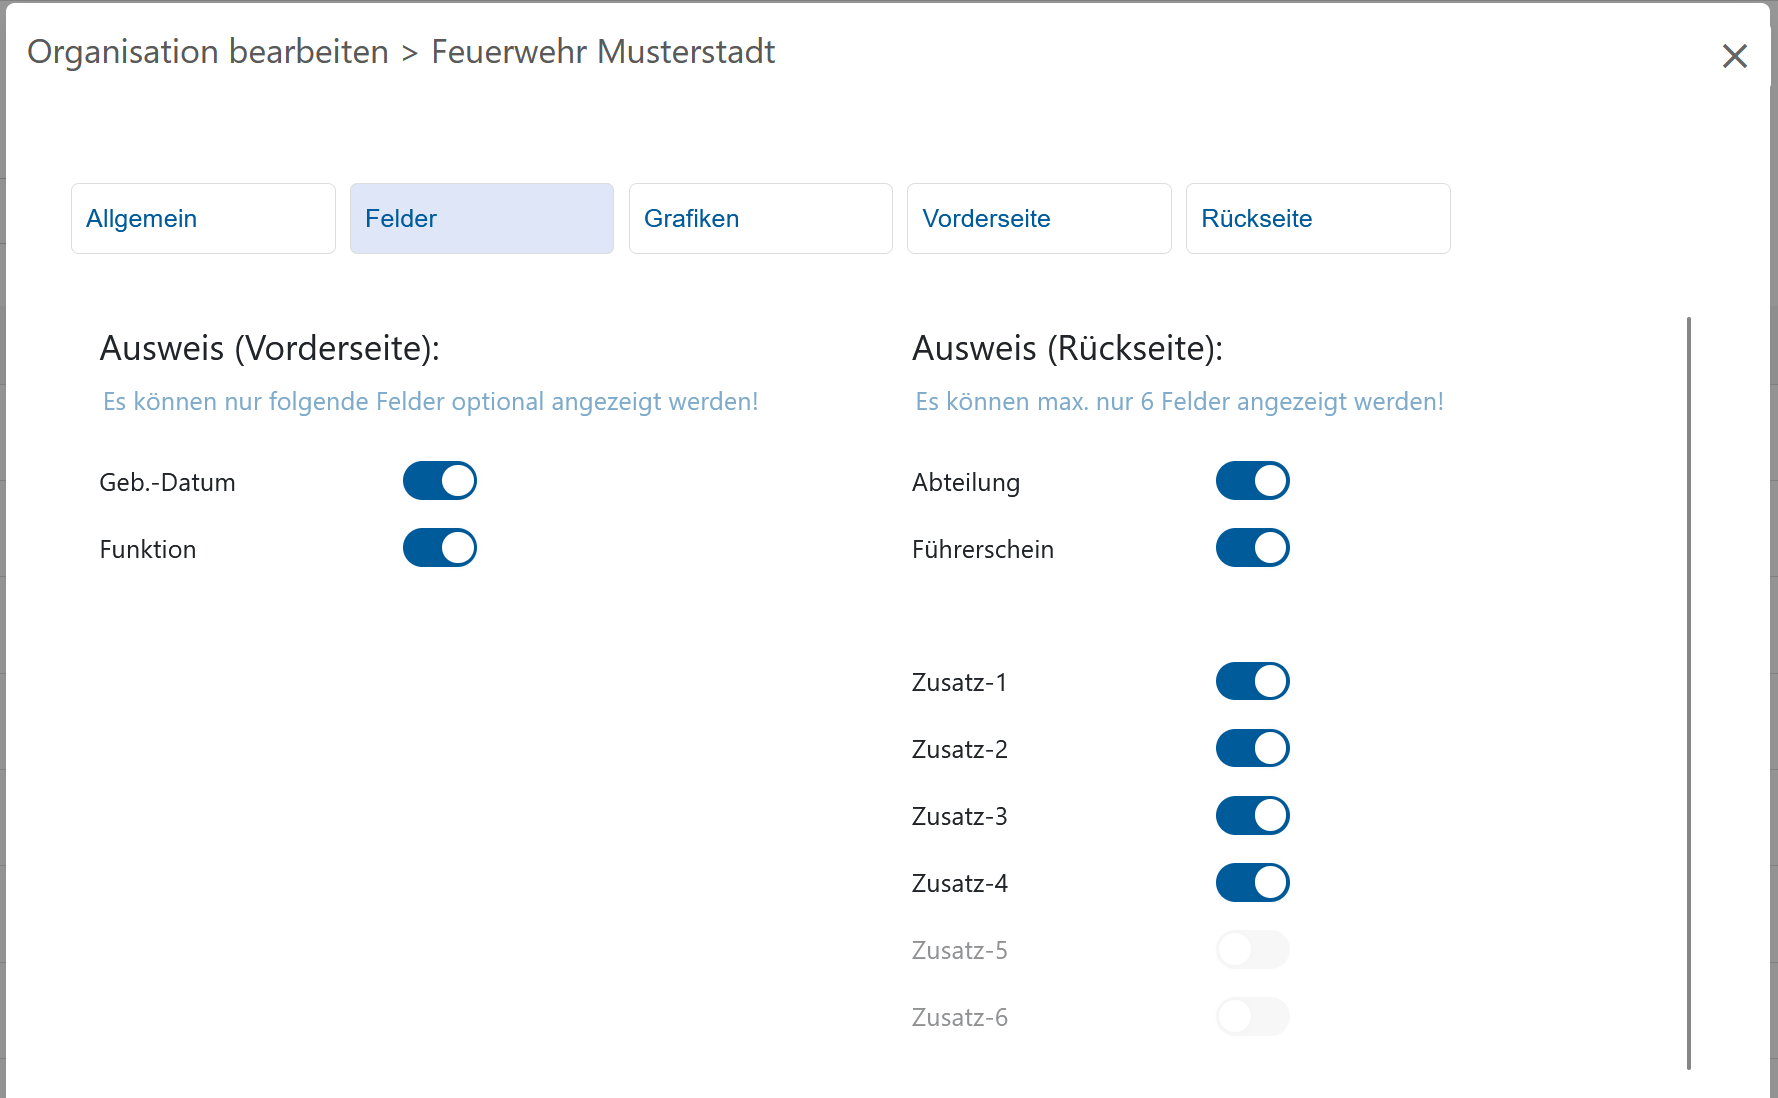This screenshot has height=1098, width=1778.
Task: Toggle the Abteilung field off
Action: (1253, 481)
